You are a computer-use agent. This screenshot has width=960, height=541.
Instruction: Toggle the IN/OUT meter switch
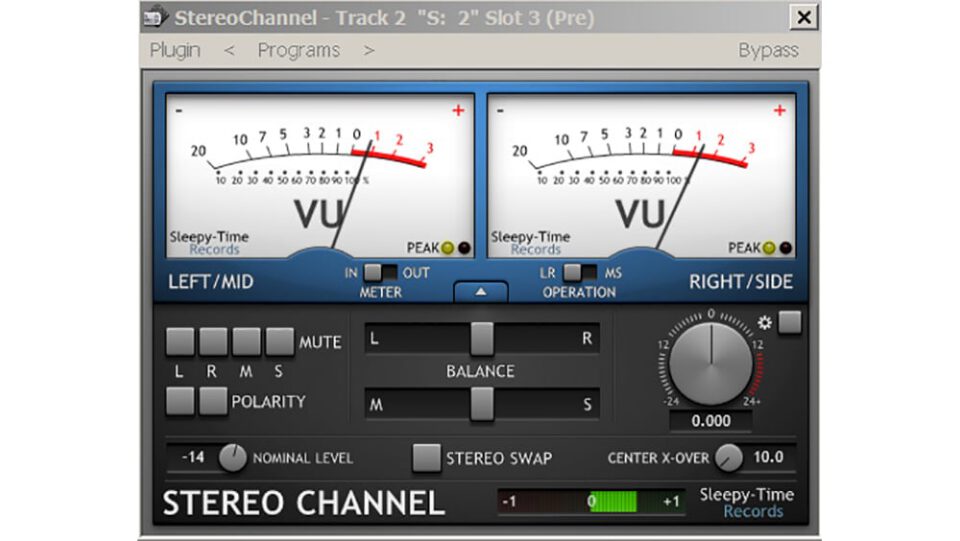(x=380, y=272)
